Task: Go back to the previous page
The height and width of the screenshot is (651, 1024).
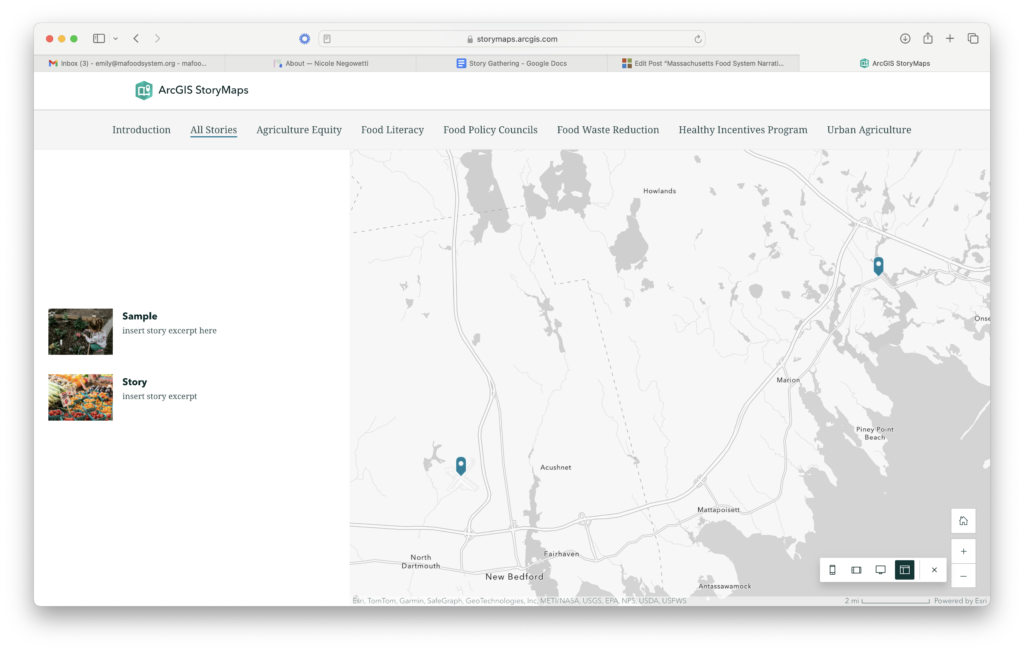Action: [136, 39]
